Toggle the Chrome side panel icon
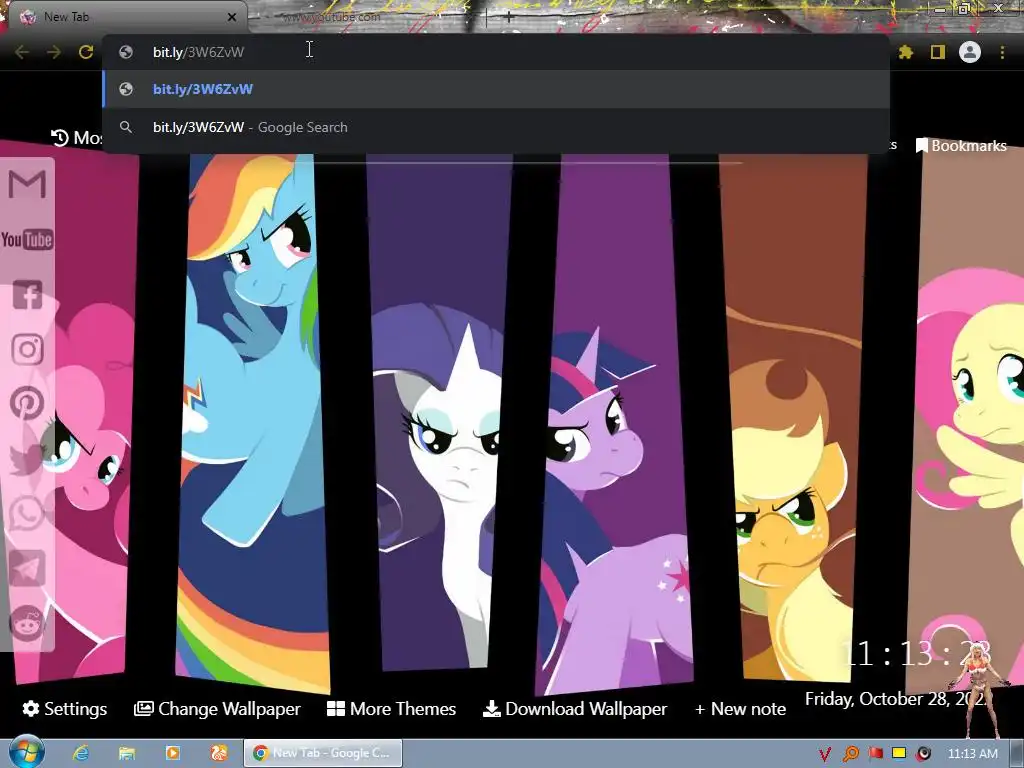The width and height of the screenshot is (1024, 768). 938,52
